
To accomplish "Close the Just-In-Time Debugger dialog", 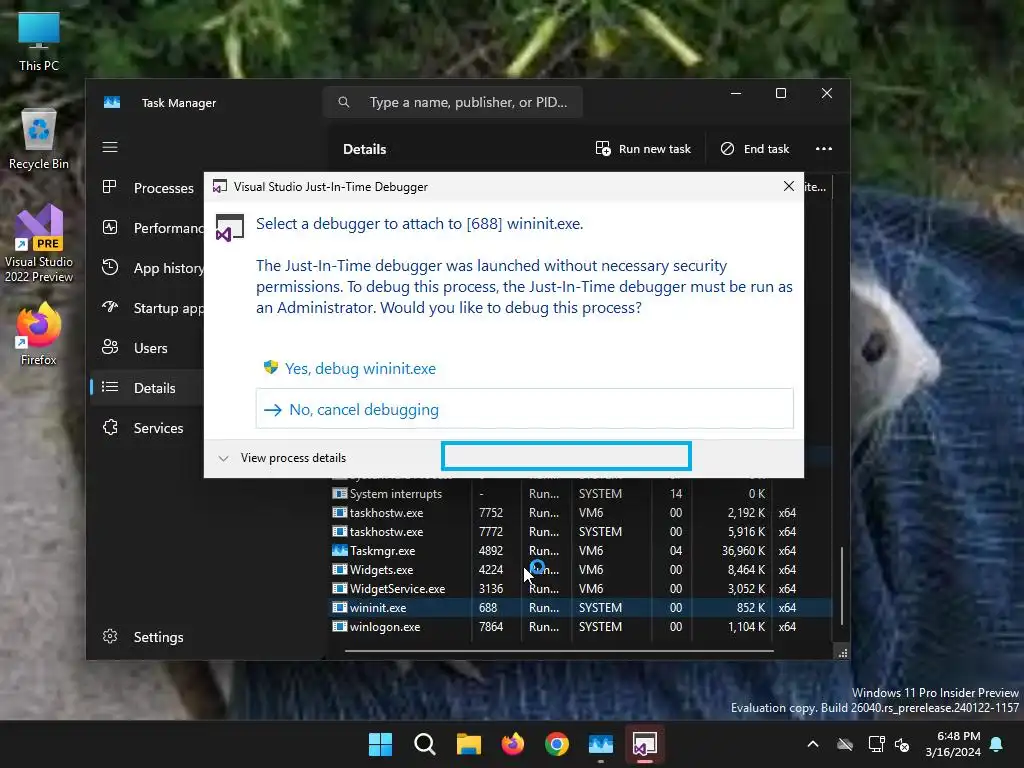I will pos(788,186).
